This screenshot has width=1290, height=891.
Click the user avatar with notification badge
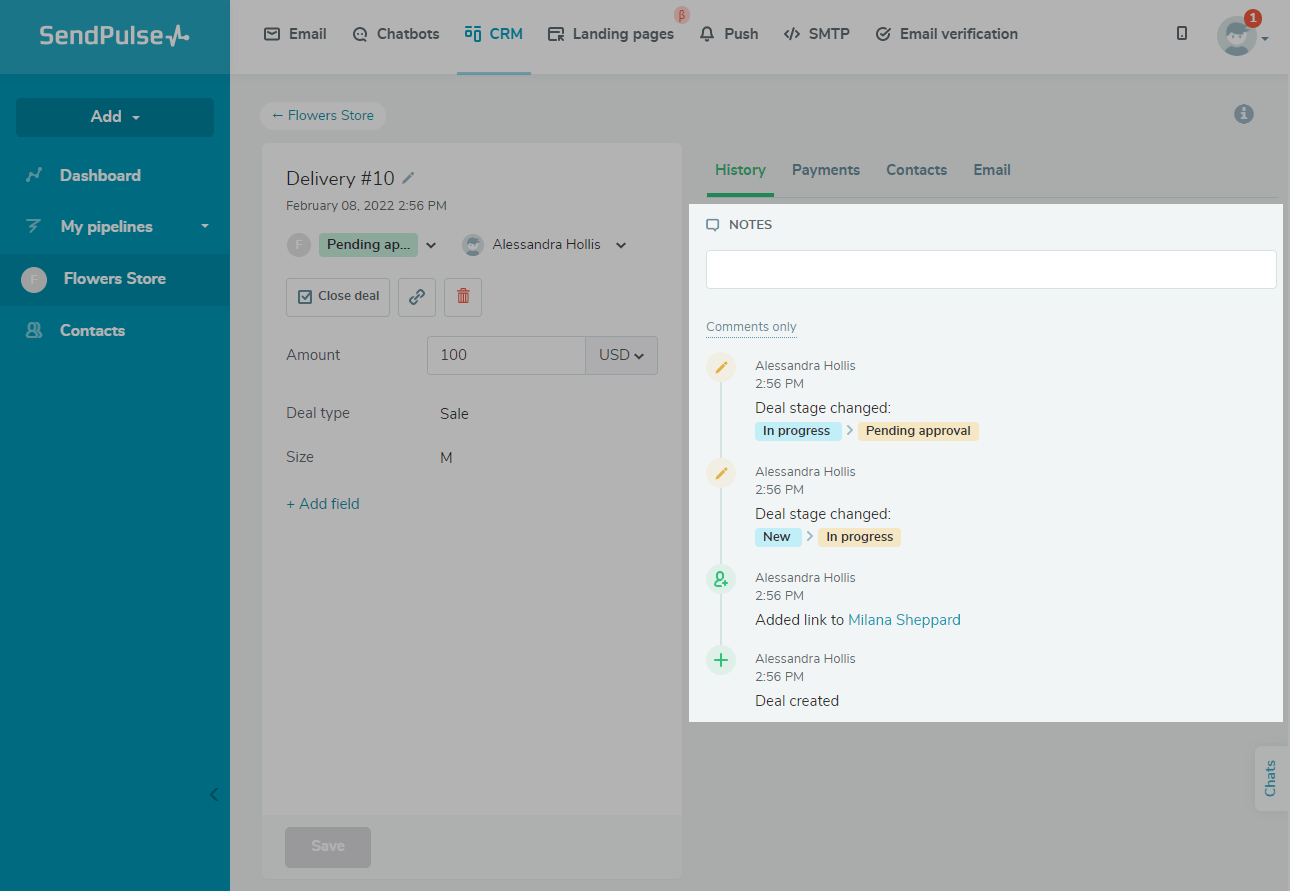click(x=1237, y=36)
